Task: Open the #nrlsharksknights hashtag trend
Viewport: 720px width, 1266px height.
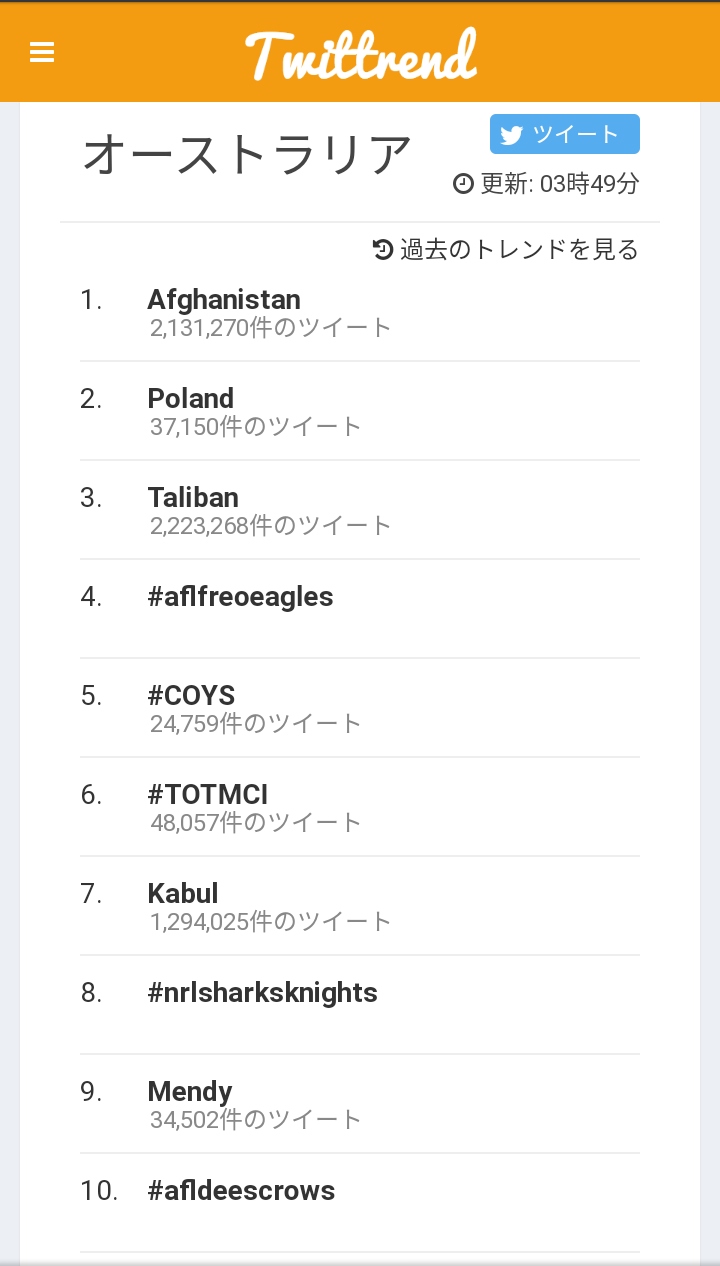Action: point(262,992)
